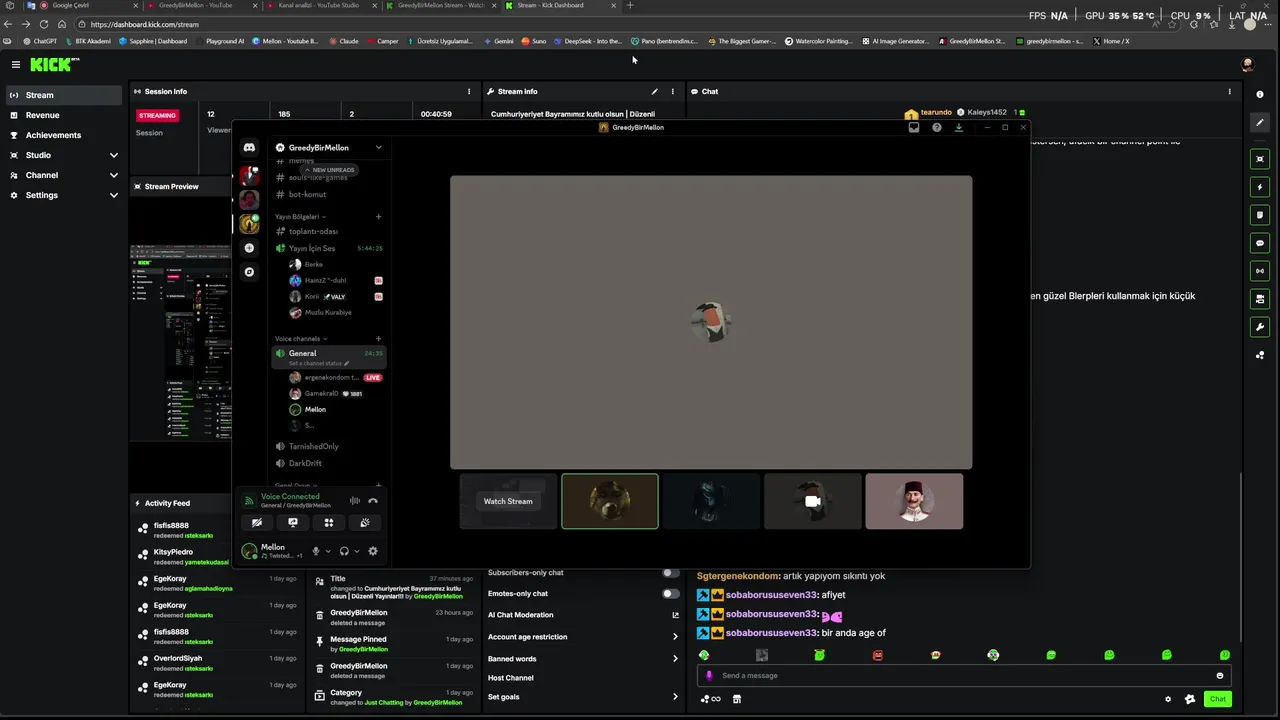Open bot-komut text channel

tap(308, 194)
